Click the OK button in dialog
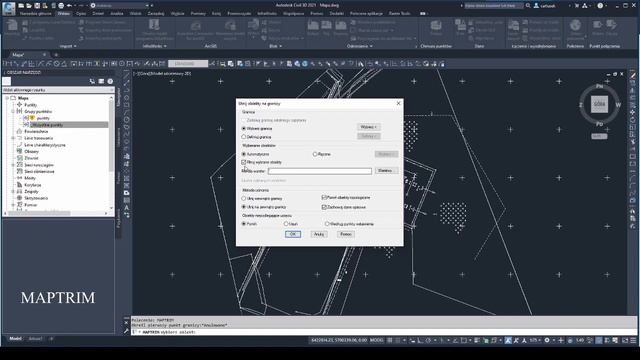 click(x=293, y=234)
